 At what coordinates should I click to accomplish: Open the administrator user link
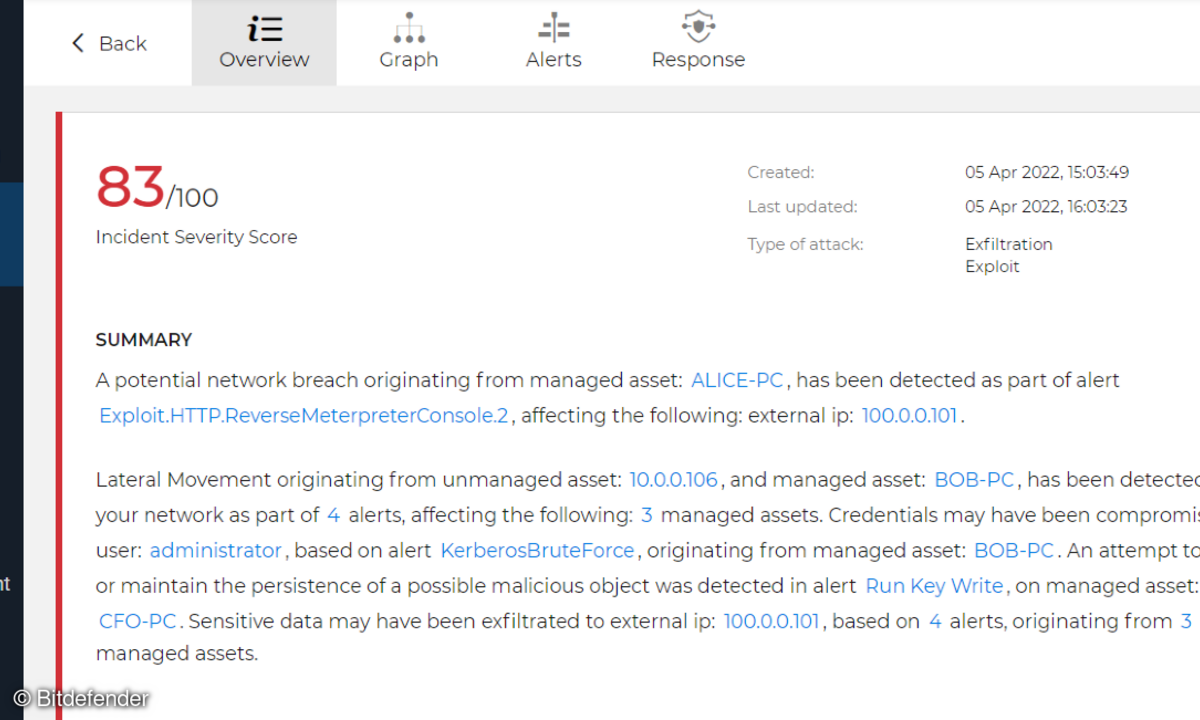tap(216, 550)
